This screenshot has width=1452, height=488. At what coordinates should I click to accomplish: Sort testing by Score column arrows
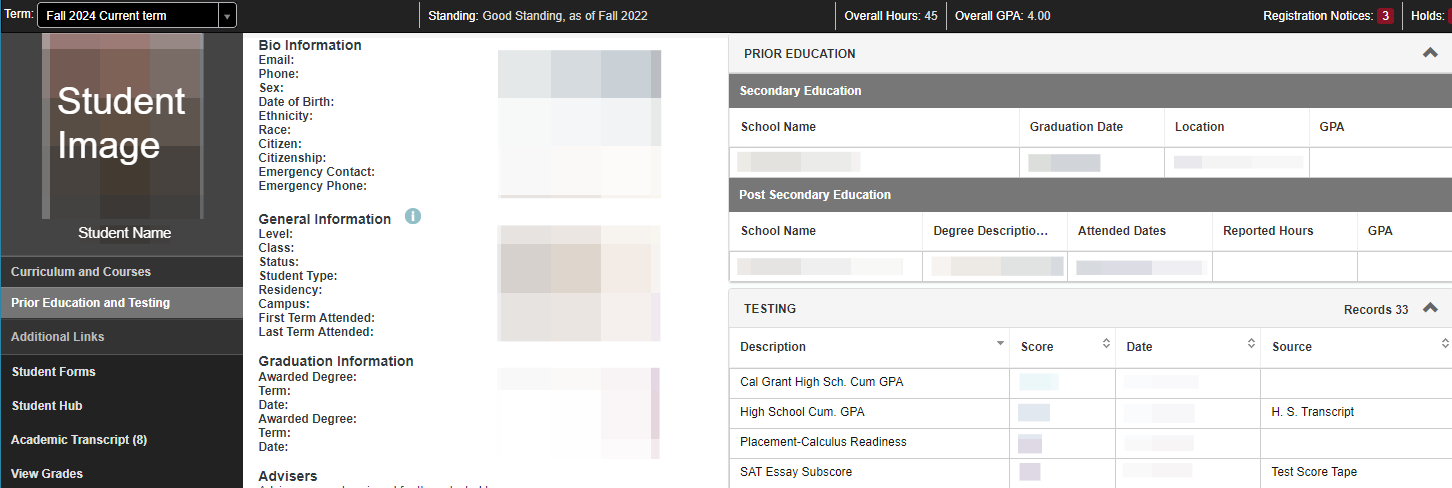(1106, 344)
